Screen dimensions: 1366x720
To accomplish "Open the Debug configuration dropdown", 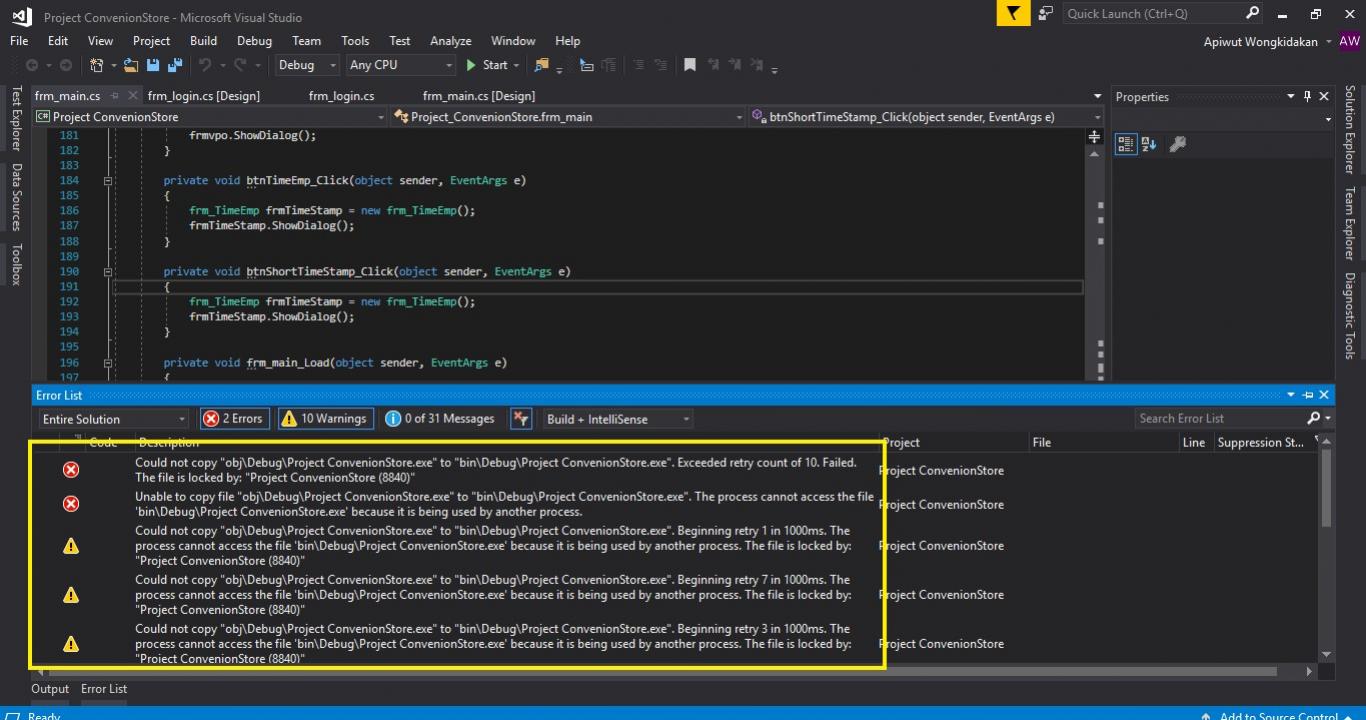I will click(307, 65).
